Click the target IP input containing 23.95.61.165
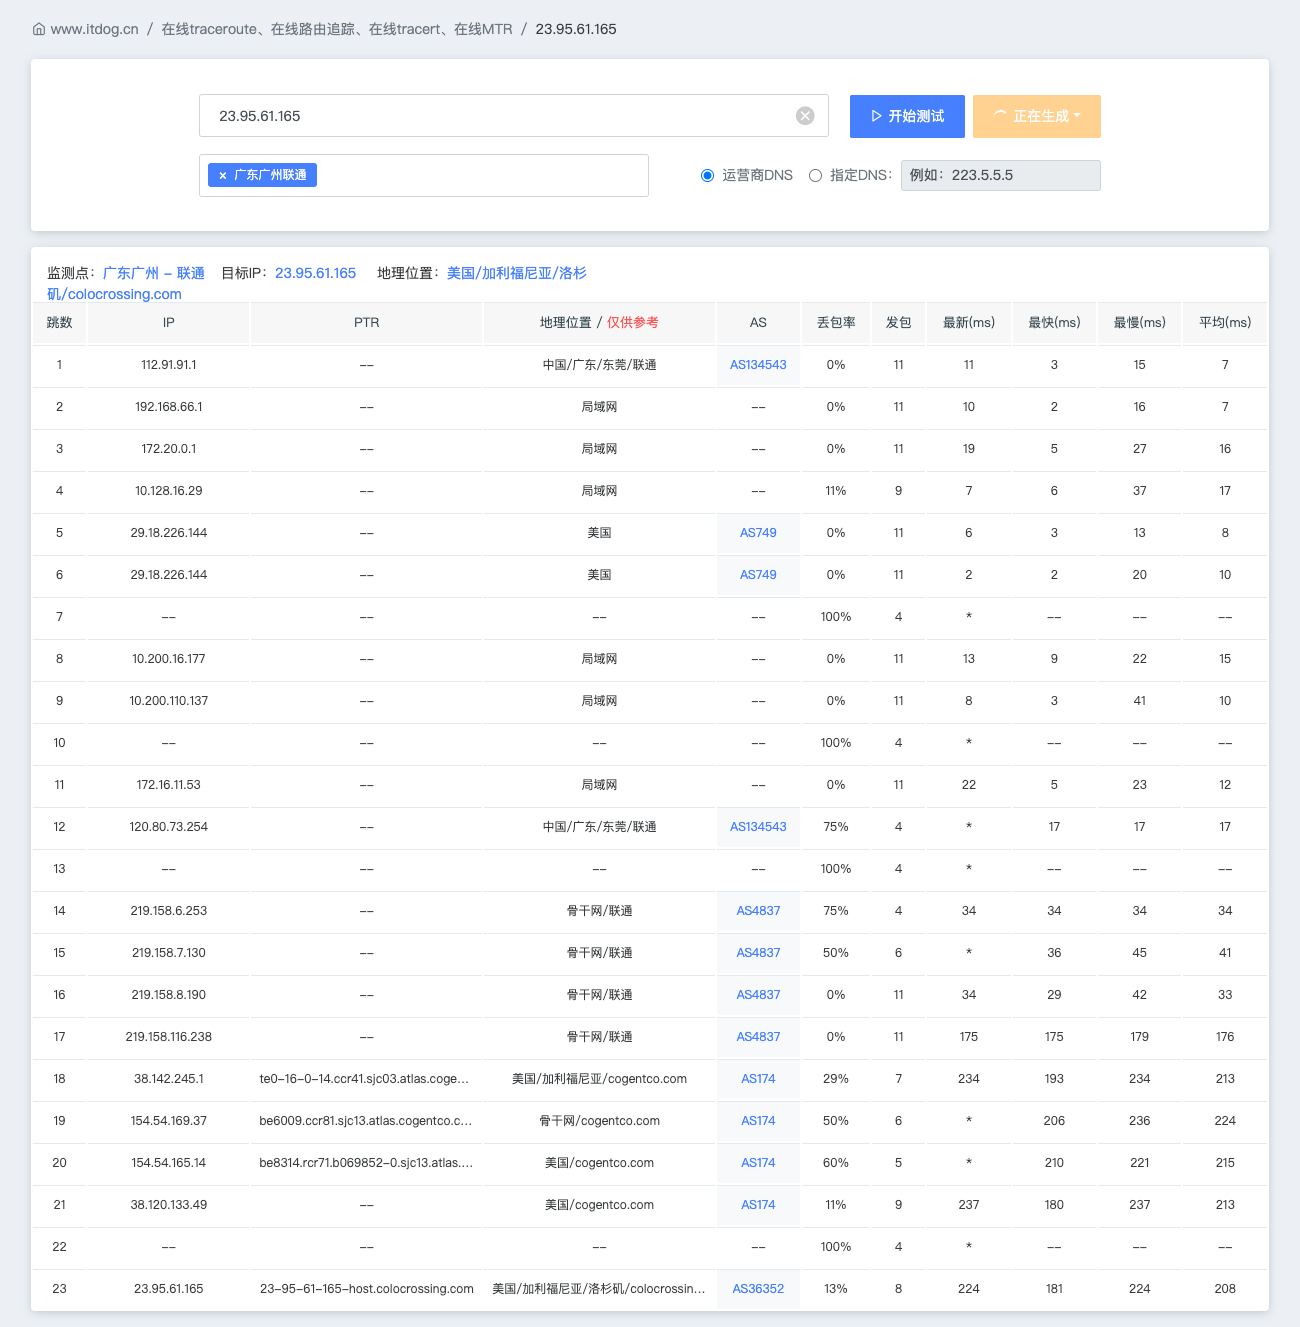The image size is (1300, 1327). tap(514, 116)
